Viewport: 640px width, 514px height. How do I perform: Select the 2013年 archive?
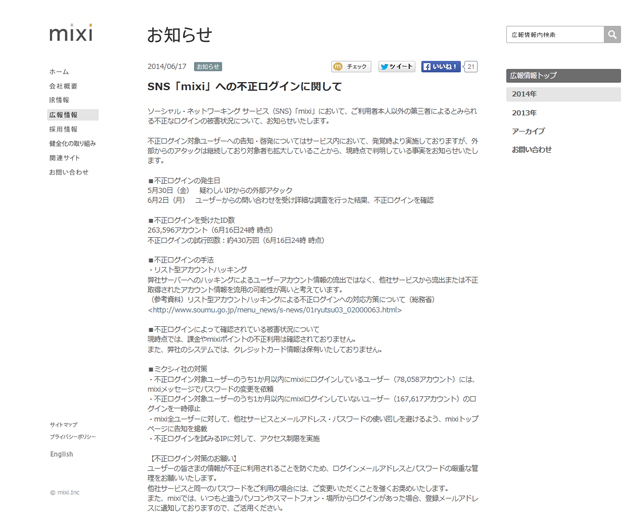pos(524,113)
